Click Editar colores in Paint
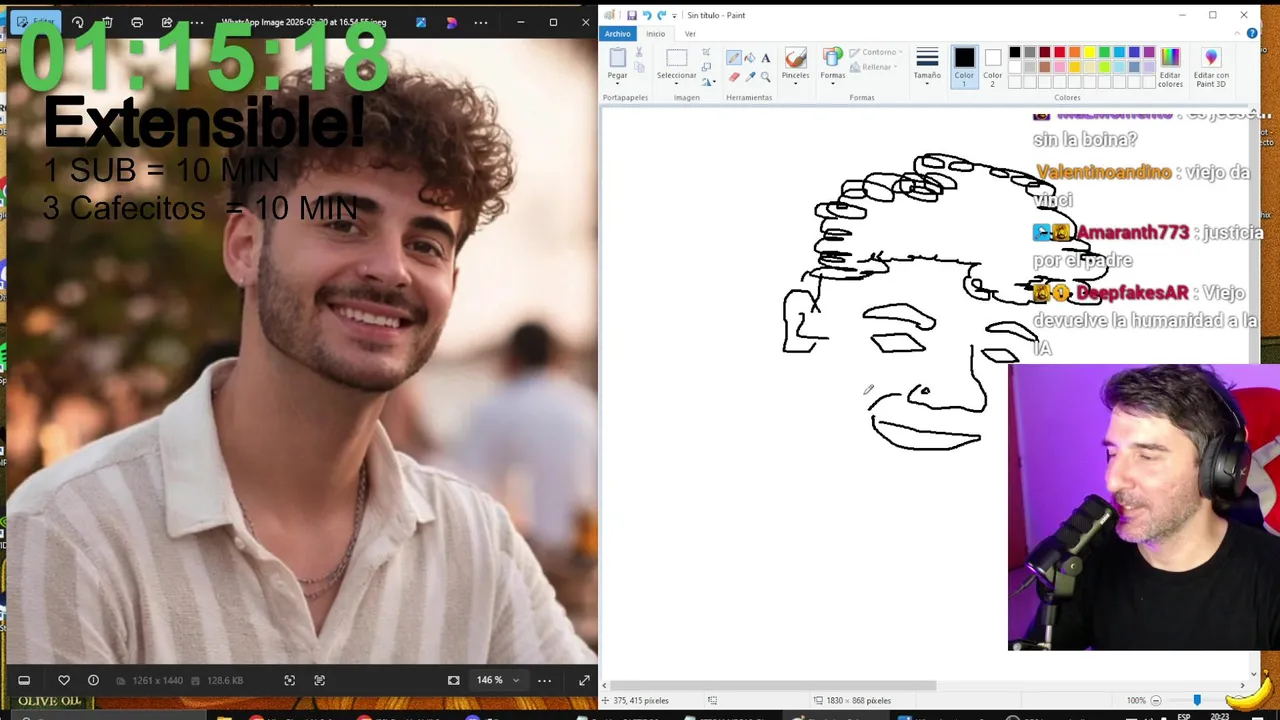The width and height of the screenshot is (1280, 720). pos(1170,67)
